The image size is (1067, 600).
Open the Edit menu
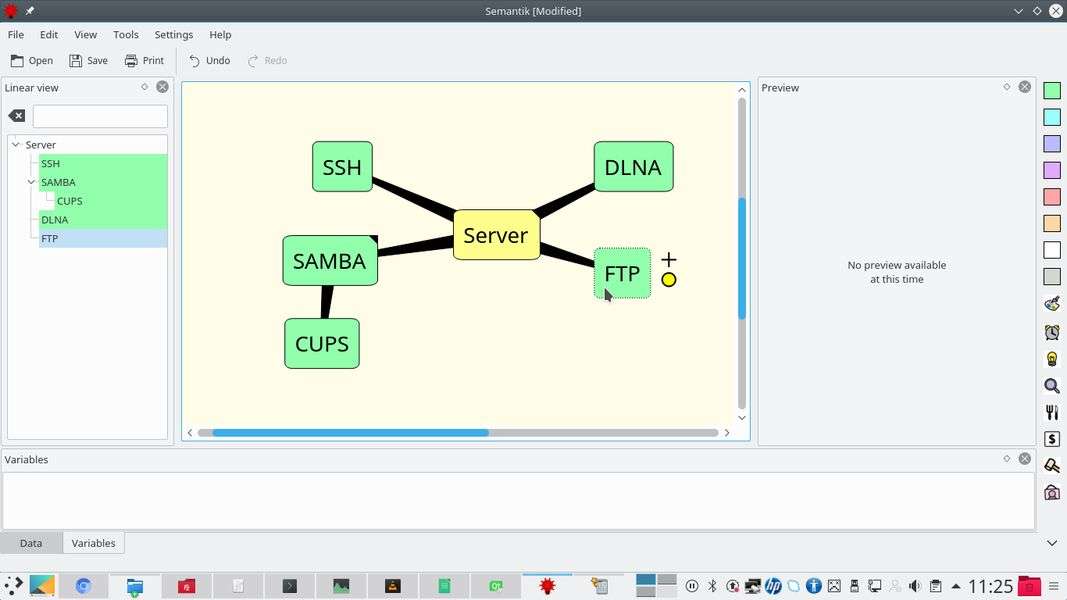click(x=48, y=35)
